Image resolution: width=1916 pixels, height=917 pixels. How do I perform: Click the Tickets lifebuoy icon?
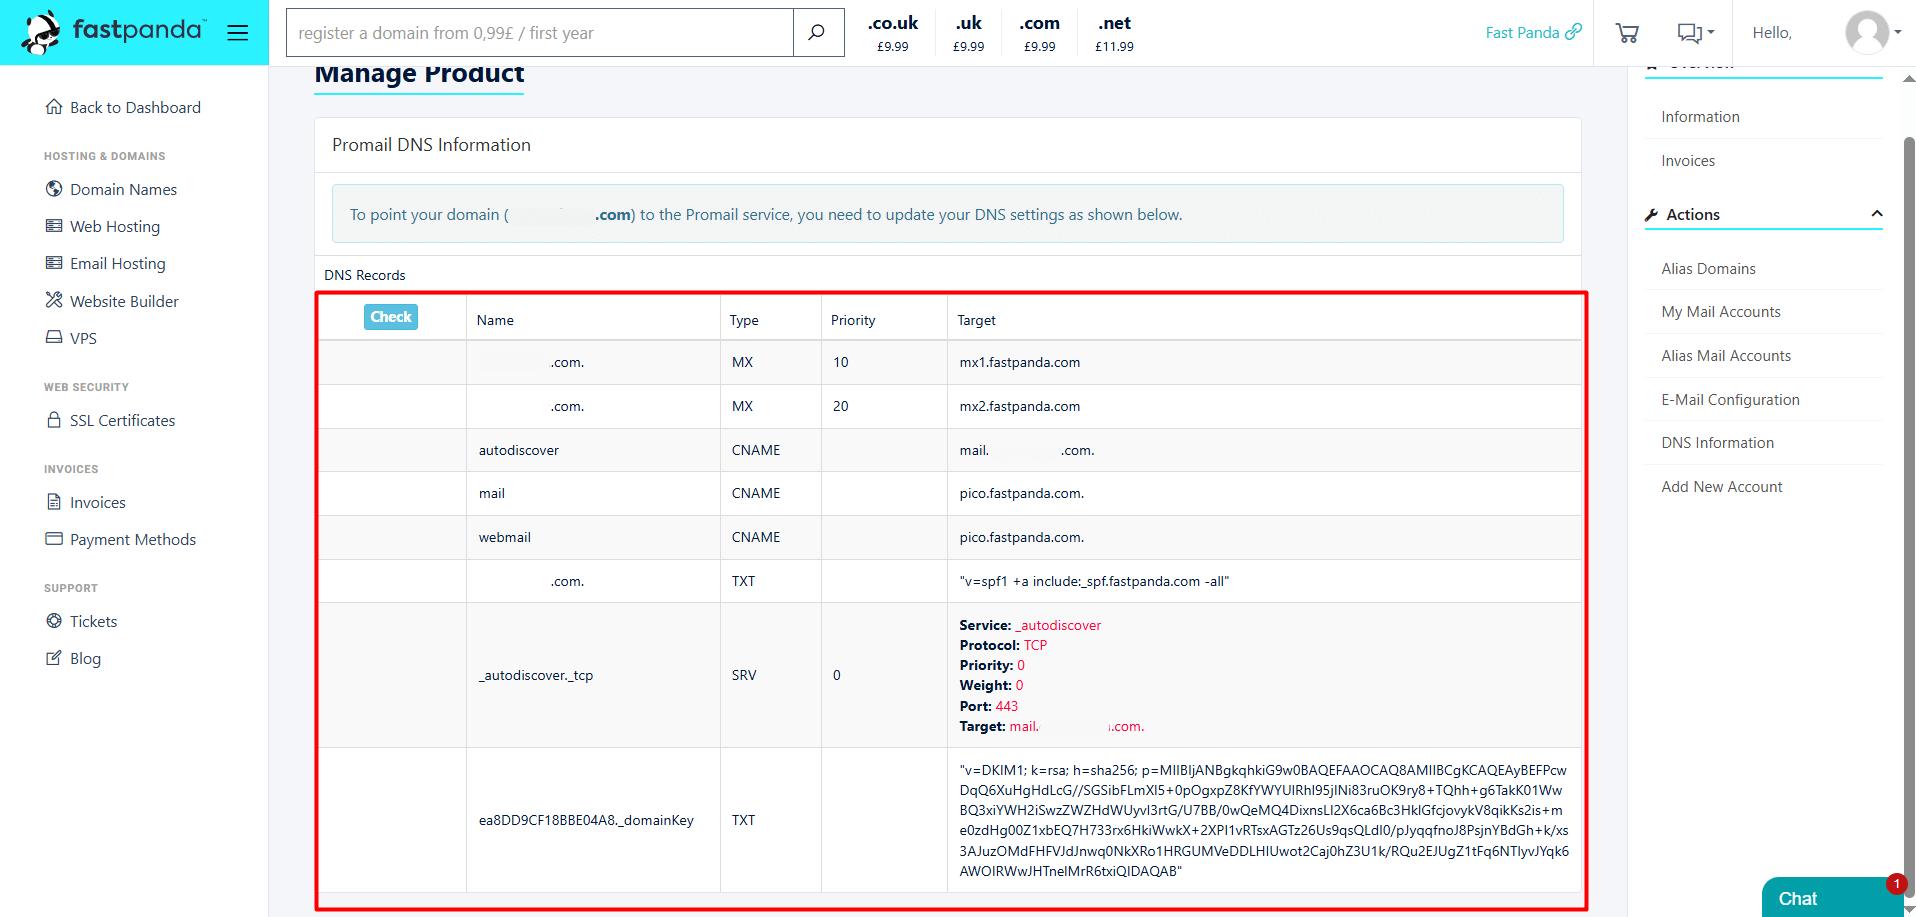point(54,620)
